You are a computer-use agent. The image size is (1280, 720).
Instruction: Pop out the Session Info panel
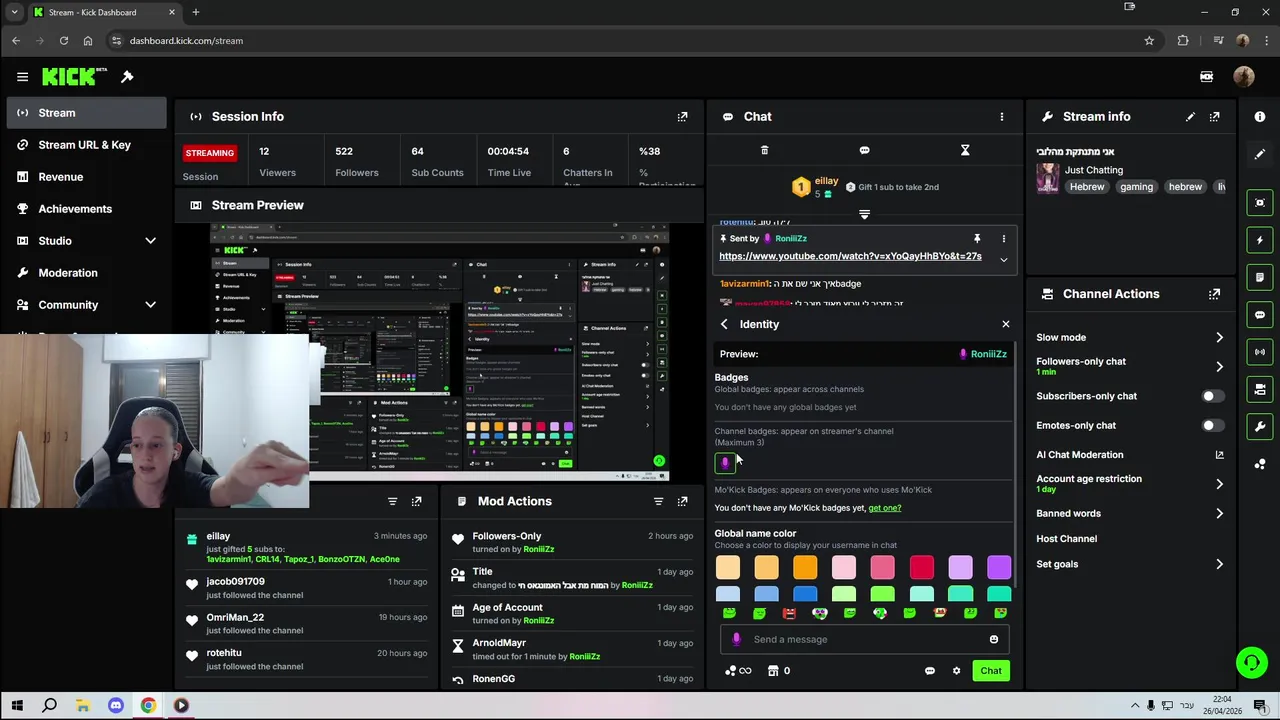(682, 116)
